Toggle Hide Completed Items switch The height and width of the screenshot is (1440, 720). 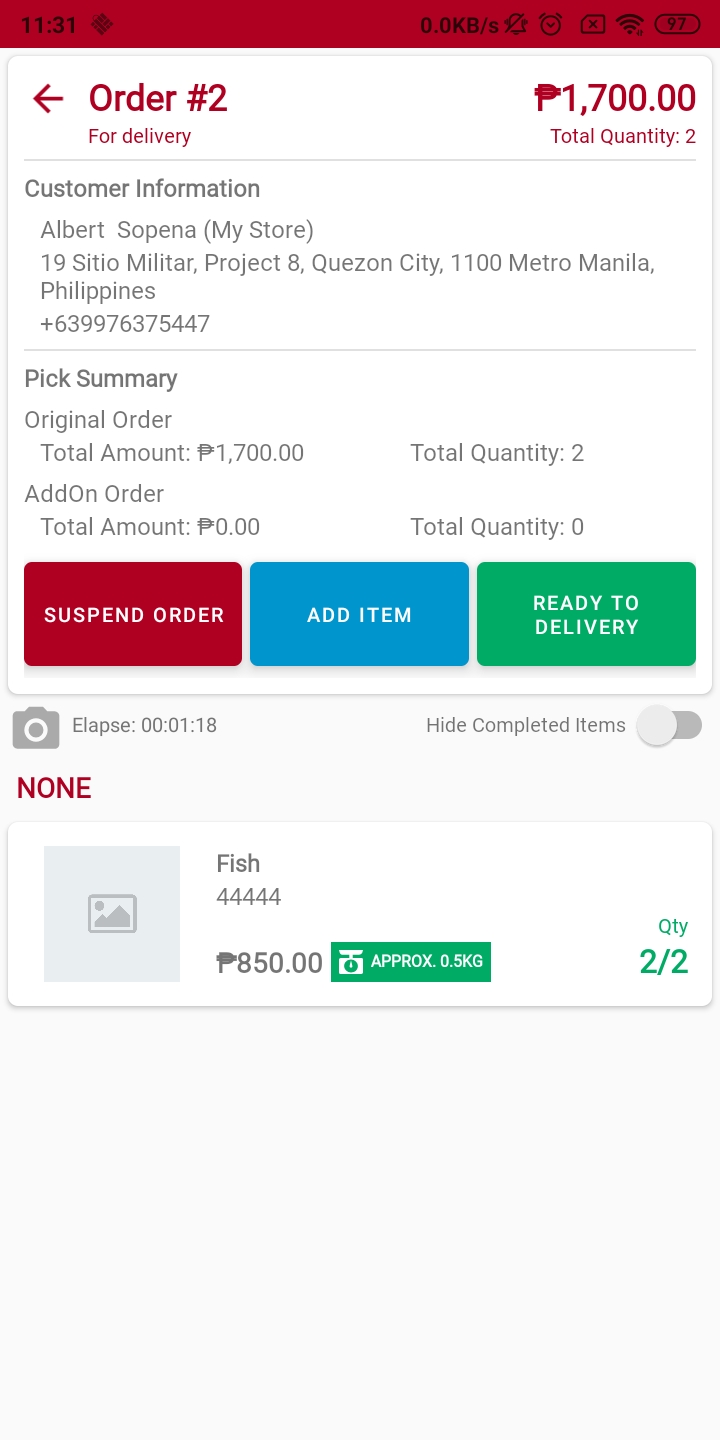click(671, 726)
